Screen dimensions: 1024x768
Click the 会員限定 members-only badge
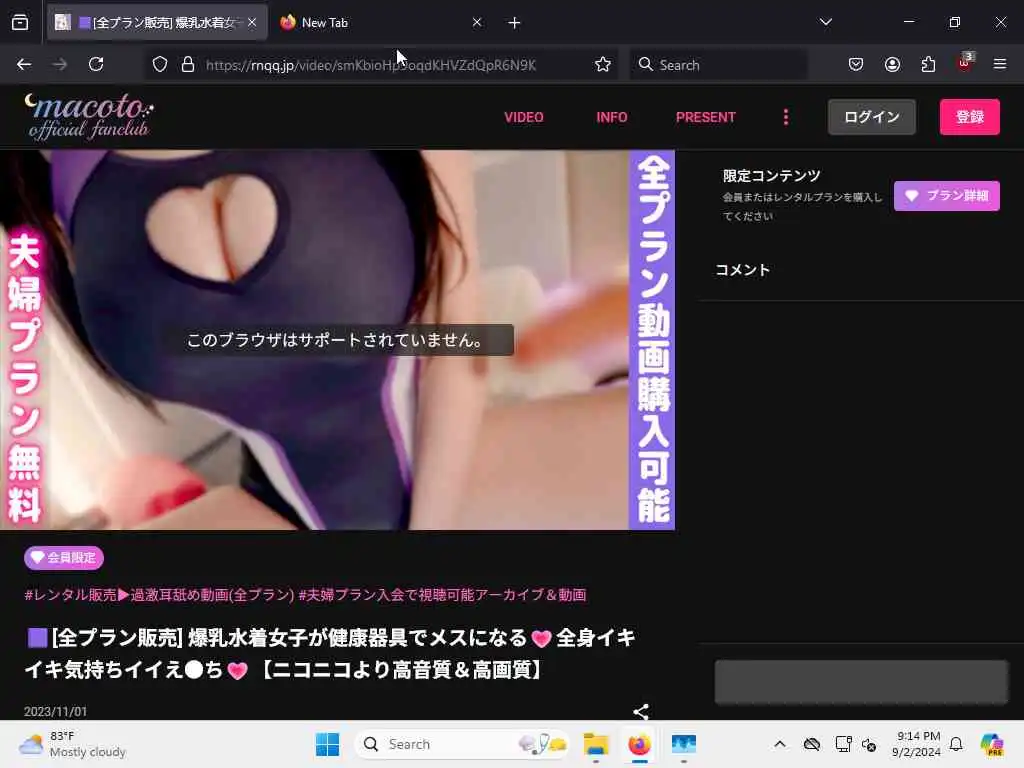click(x=64, y=558)
